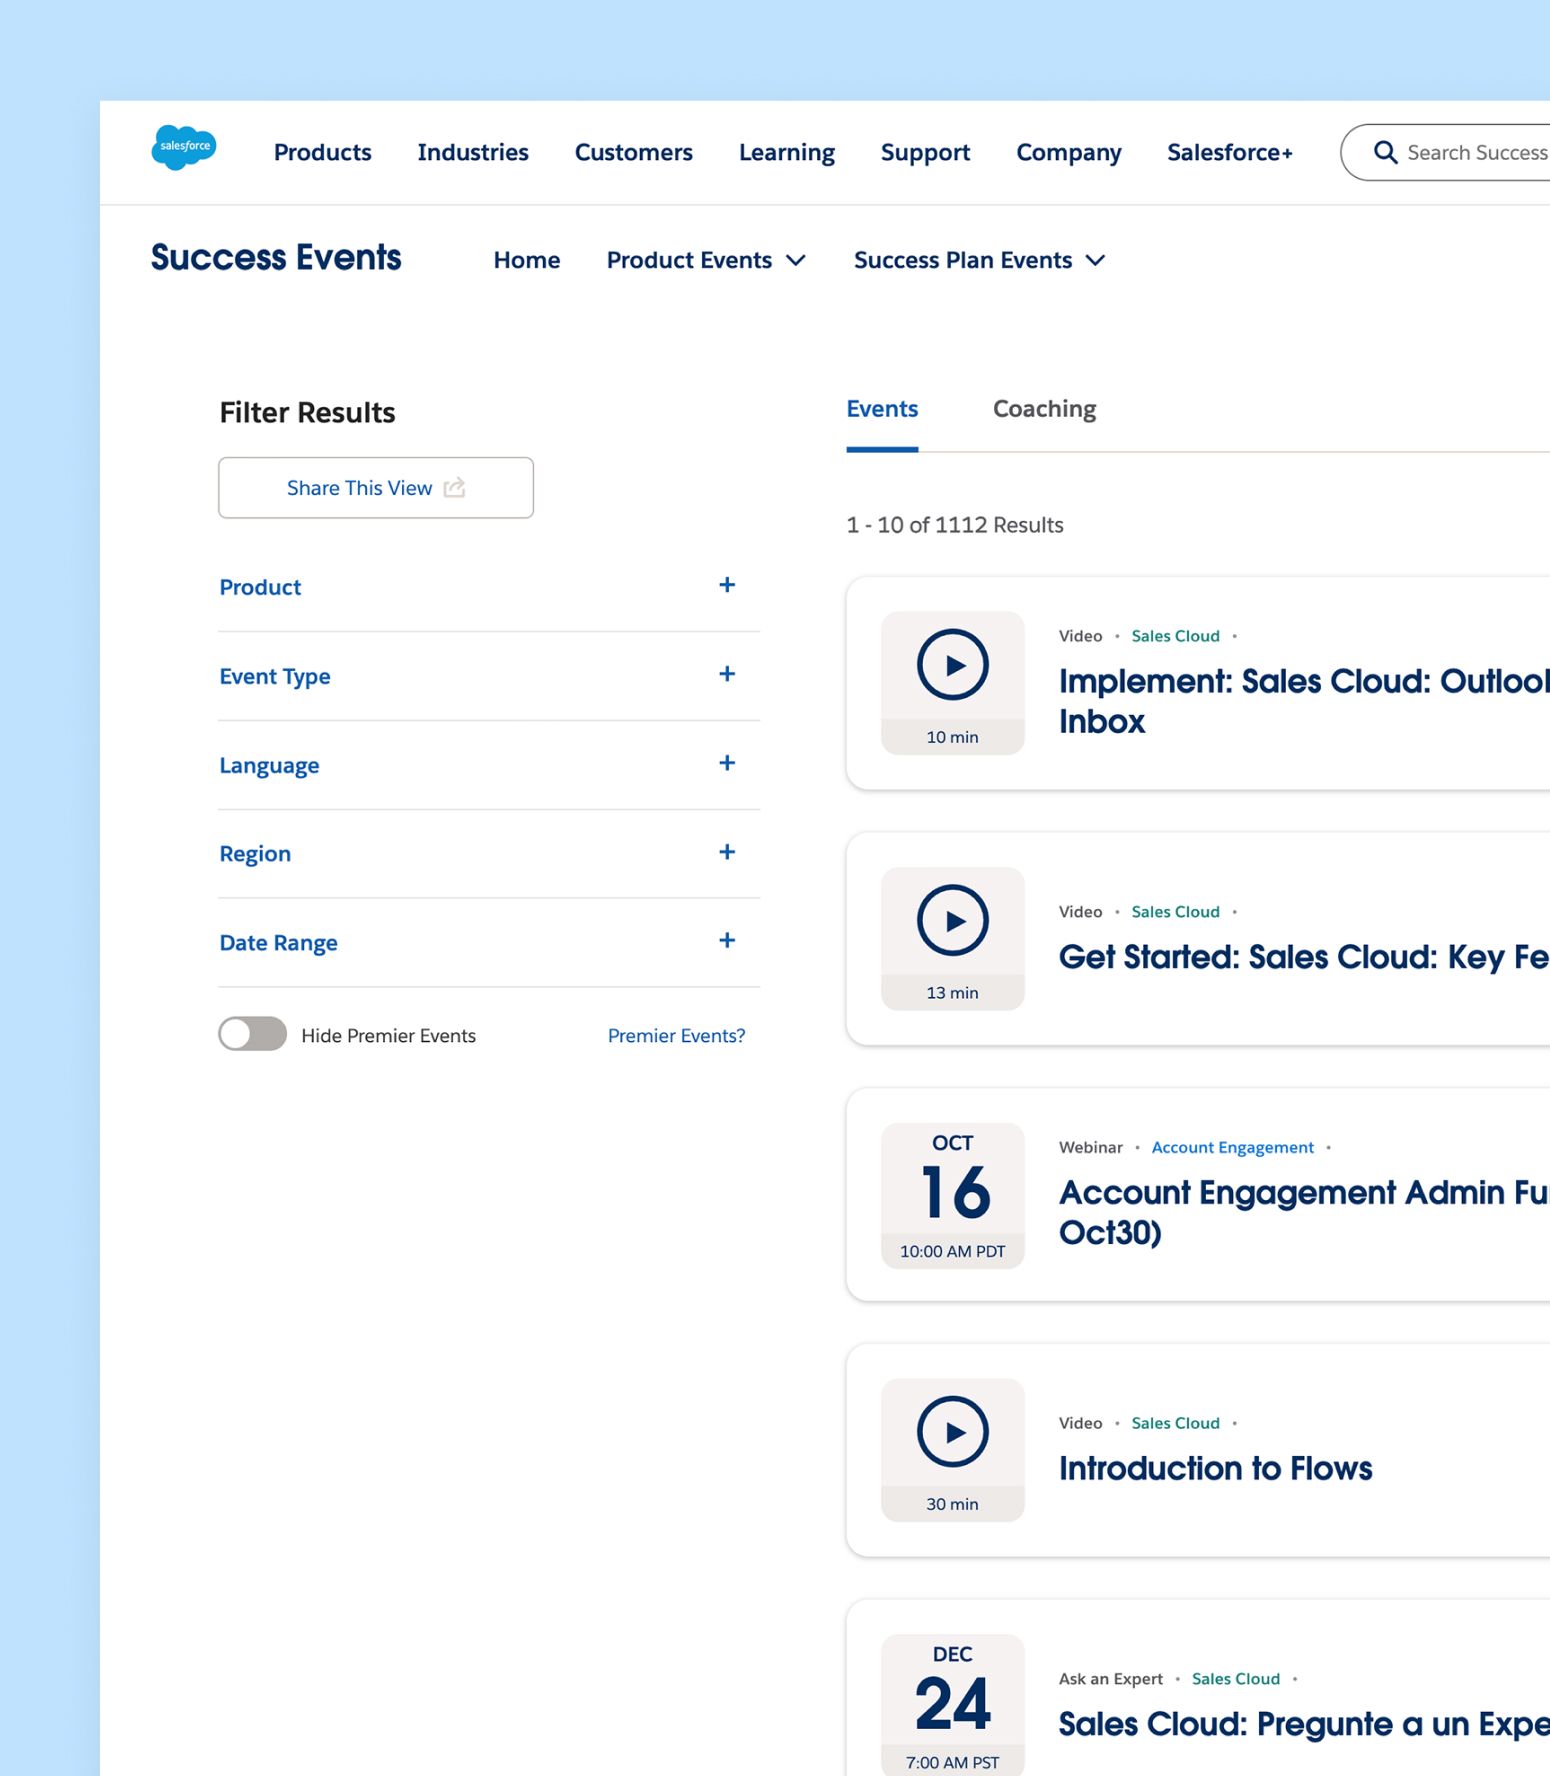Go to Home in Success Events nav
1550x1776 pixels.
(x=526, y=260)
